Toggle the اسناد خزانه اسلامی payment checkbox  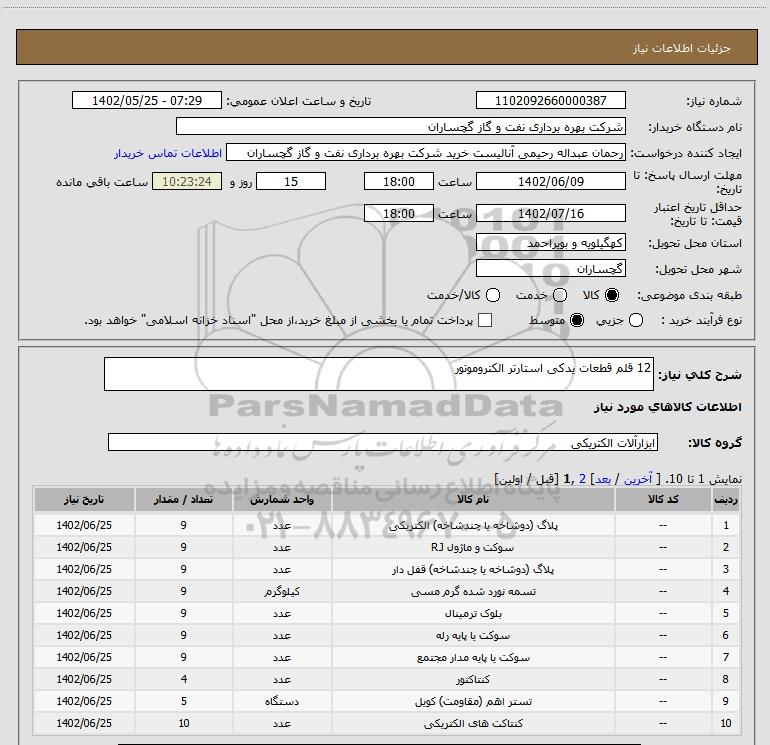click(x=485, y=320)
